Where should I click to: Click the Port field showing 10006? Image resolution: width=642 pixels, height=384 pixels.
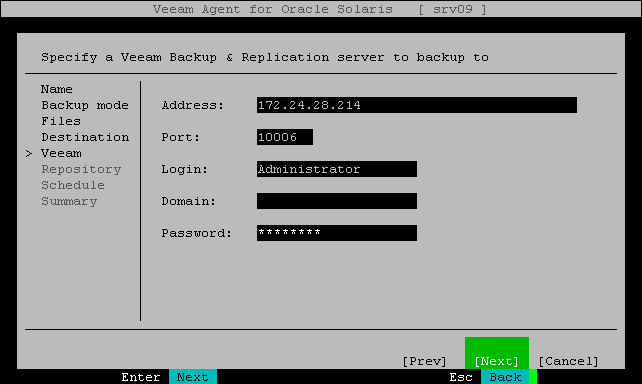285,137
